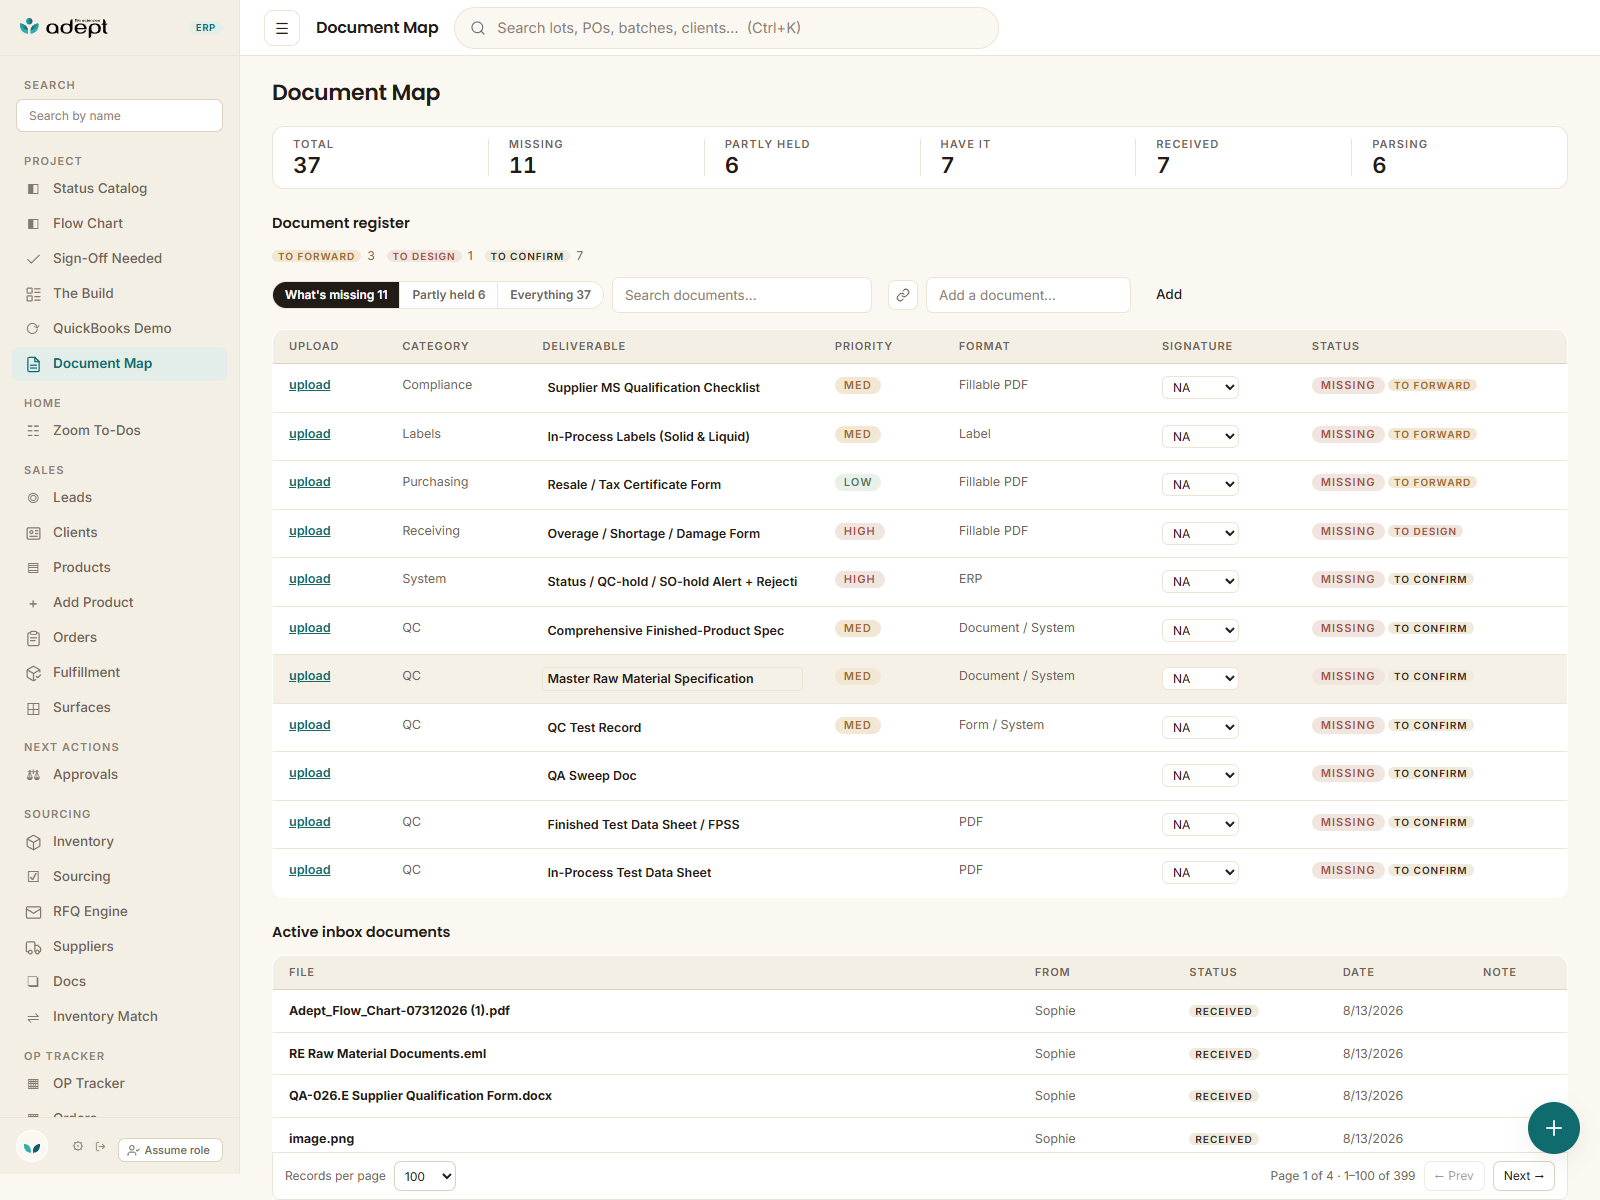Go to Next page of inbox
The height and width of the screenshot is (1200, 1600).
[x=1523, y=1176]
